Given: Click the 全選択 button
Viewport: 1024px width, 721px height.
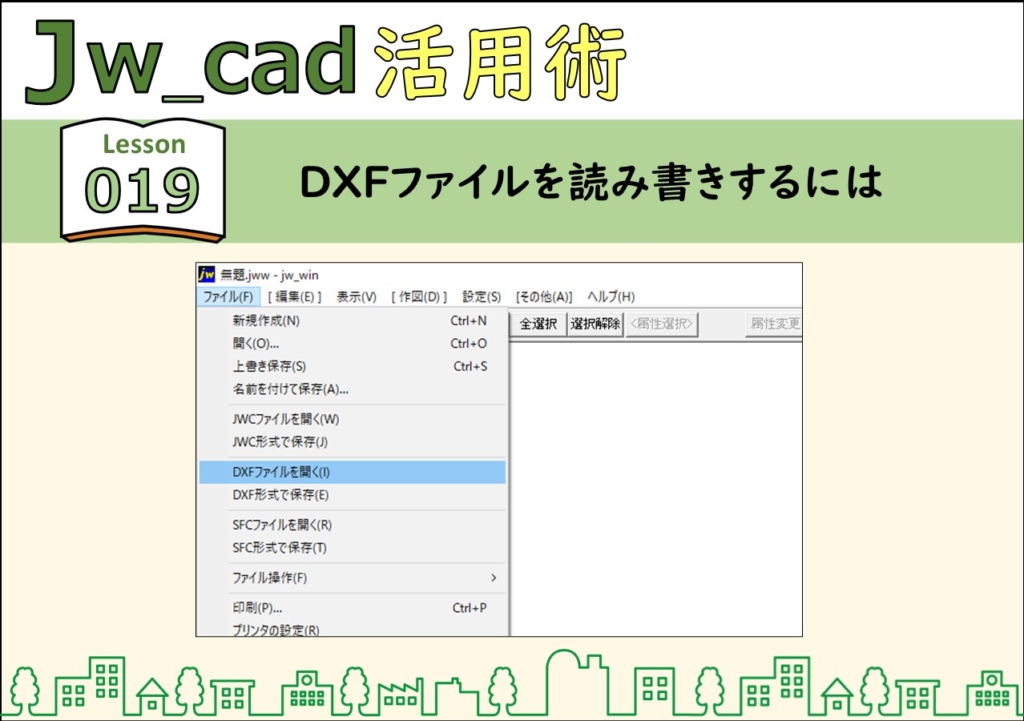Looking at the screenshot, I should (x=538, y=324).
